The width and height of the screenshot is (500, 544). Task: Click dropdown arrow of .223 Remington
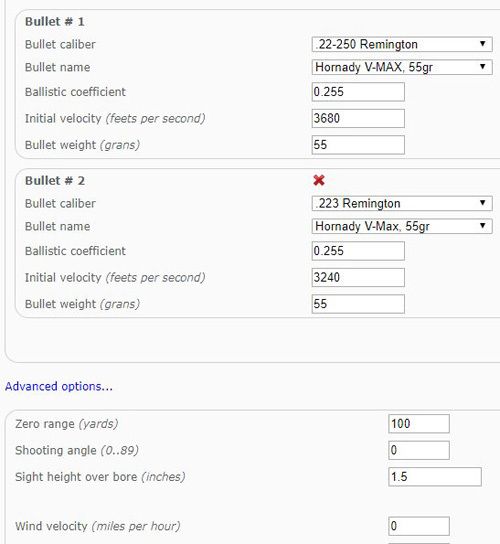(482, 203)
